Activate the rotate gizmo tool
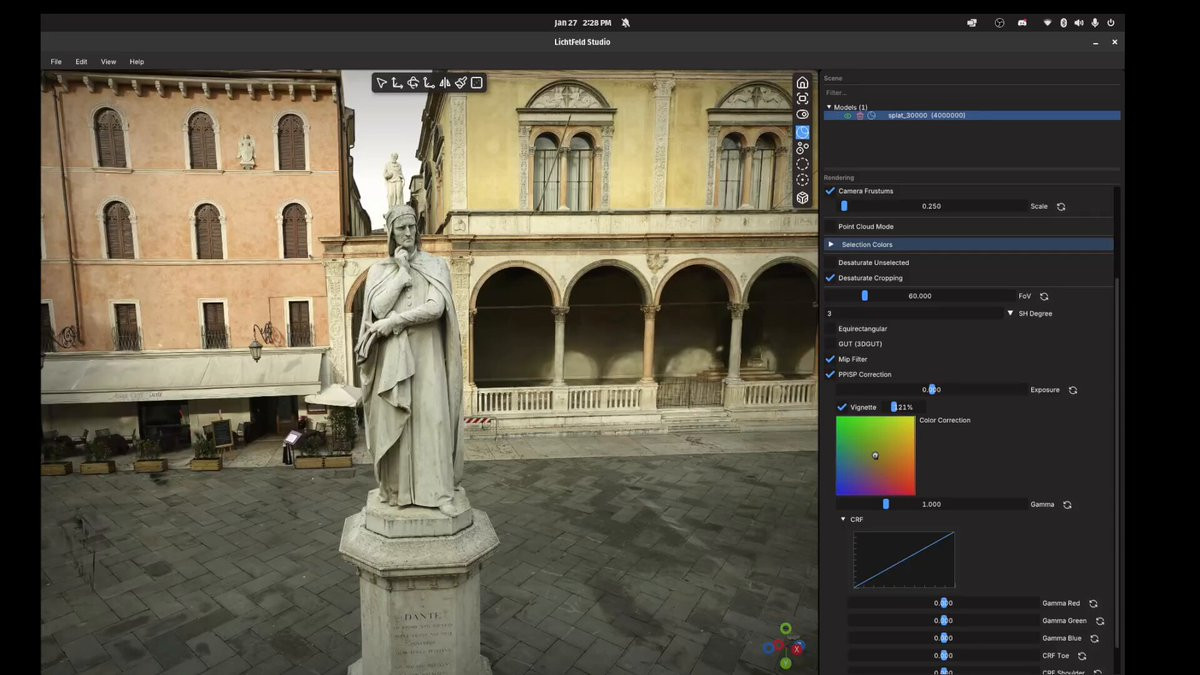This screenshot has height=675, width=1200. point(413,83)
